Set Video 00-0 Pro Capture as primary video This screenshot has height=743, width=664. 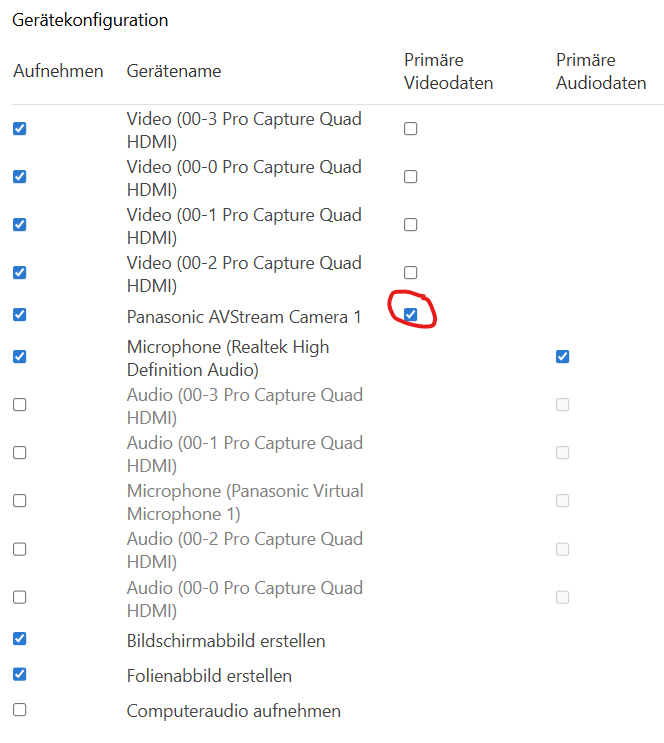pyautogui.click(x=410, y=176)
